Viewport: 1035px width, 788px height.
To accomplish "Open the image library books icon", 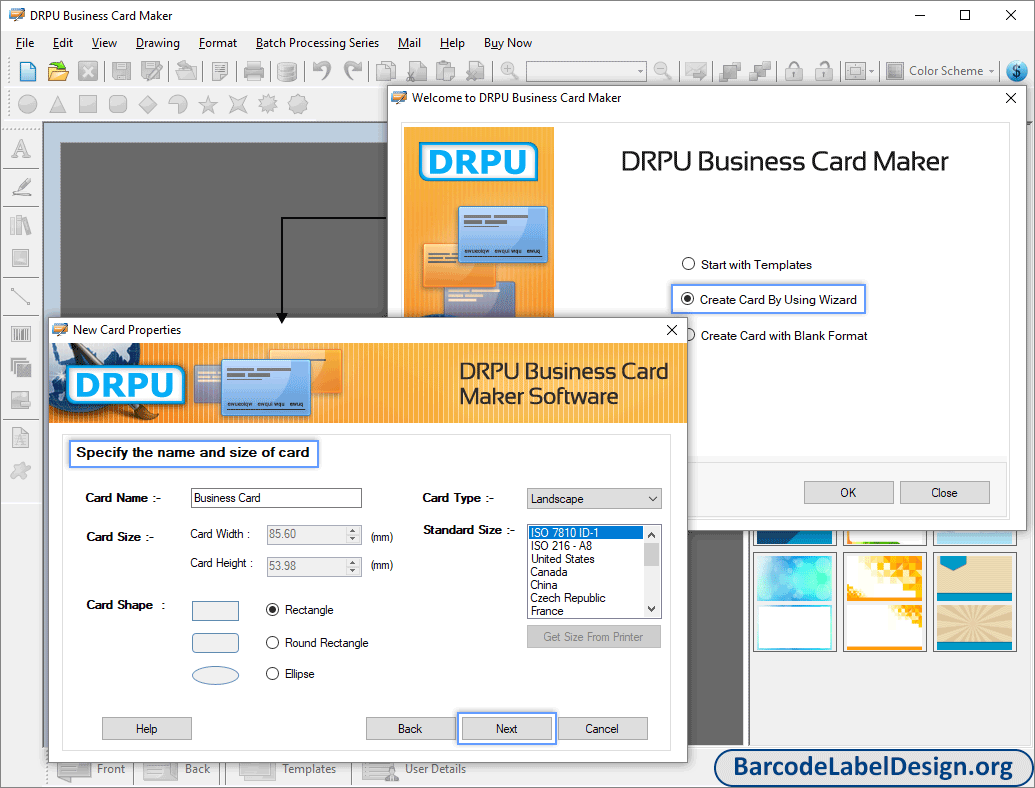I will tap(21, 225).
